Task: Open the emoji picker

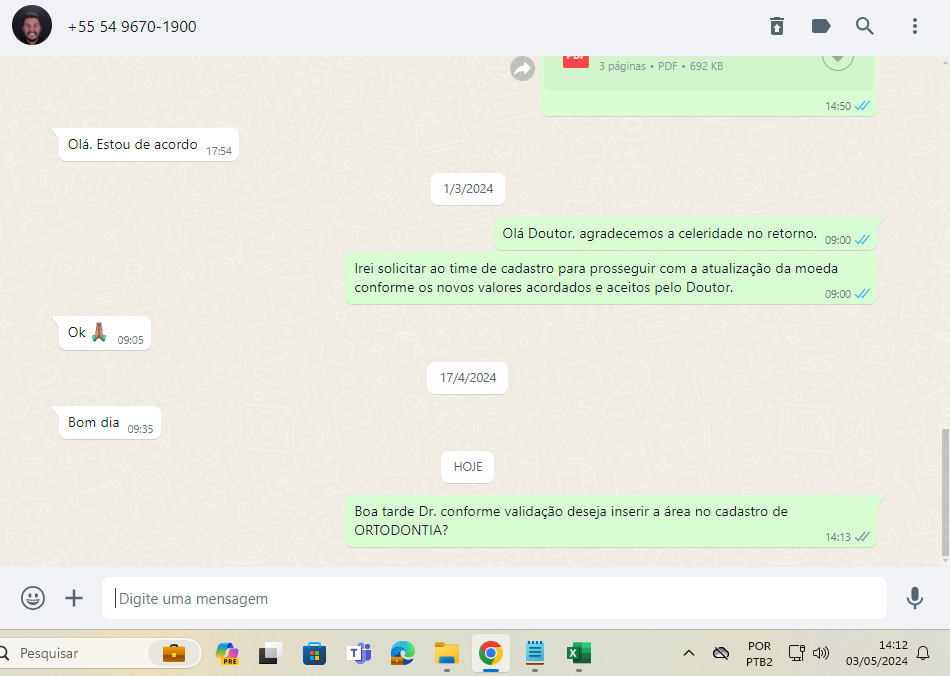Action: [x=33, y=598]
